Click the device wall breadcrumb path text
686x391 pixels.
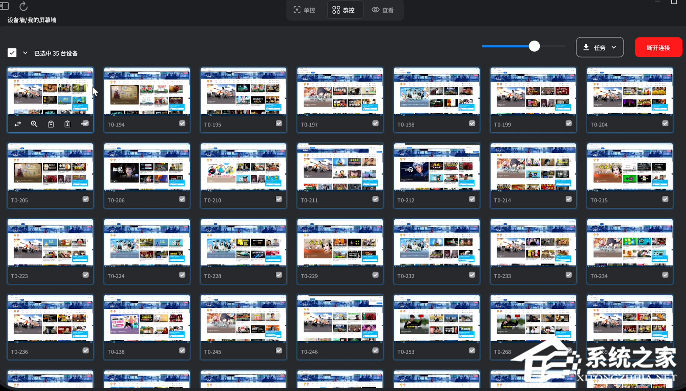(x=32, y=20)
